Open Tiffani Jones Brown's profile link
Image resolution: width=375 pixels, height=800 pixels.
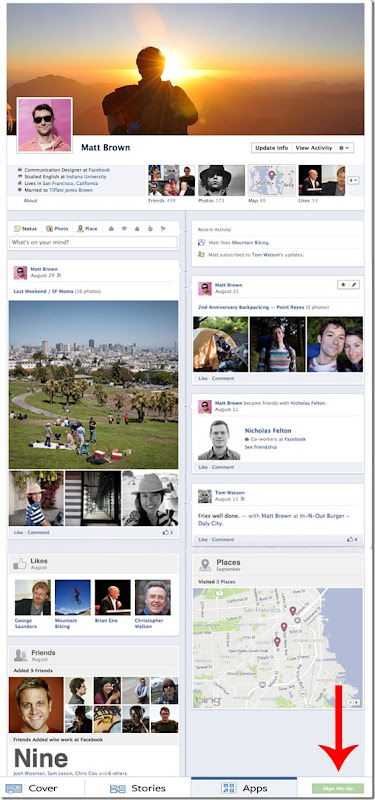click(70, 190)
